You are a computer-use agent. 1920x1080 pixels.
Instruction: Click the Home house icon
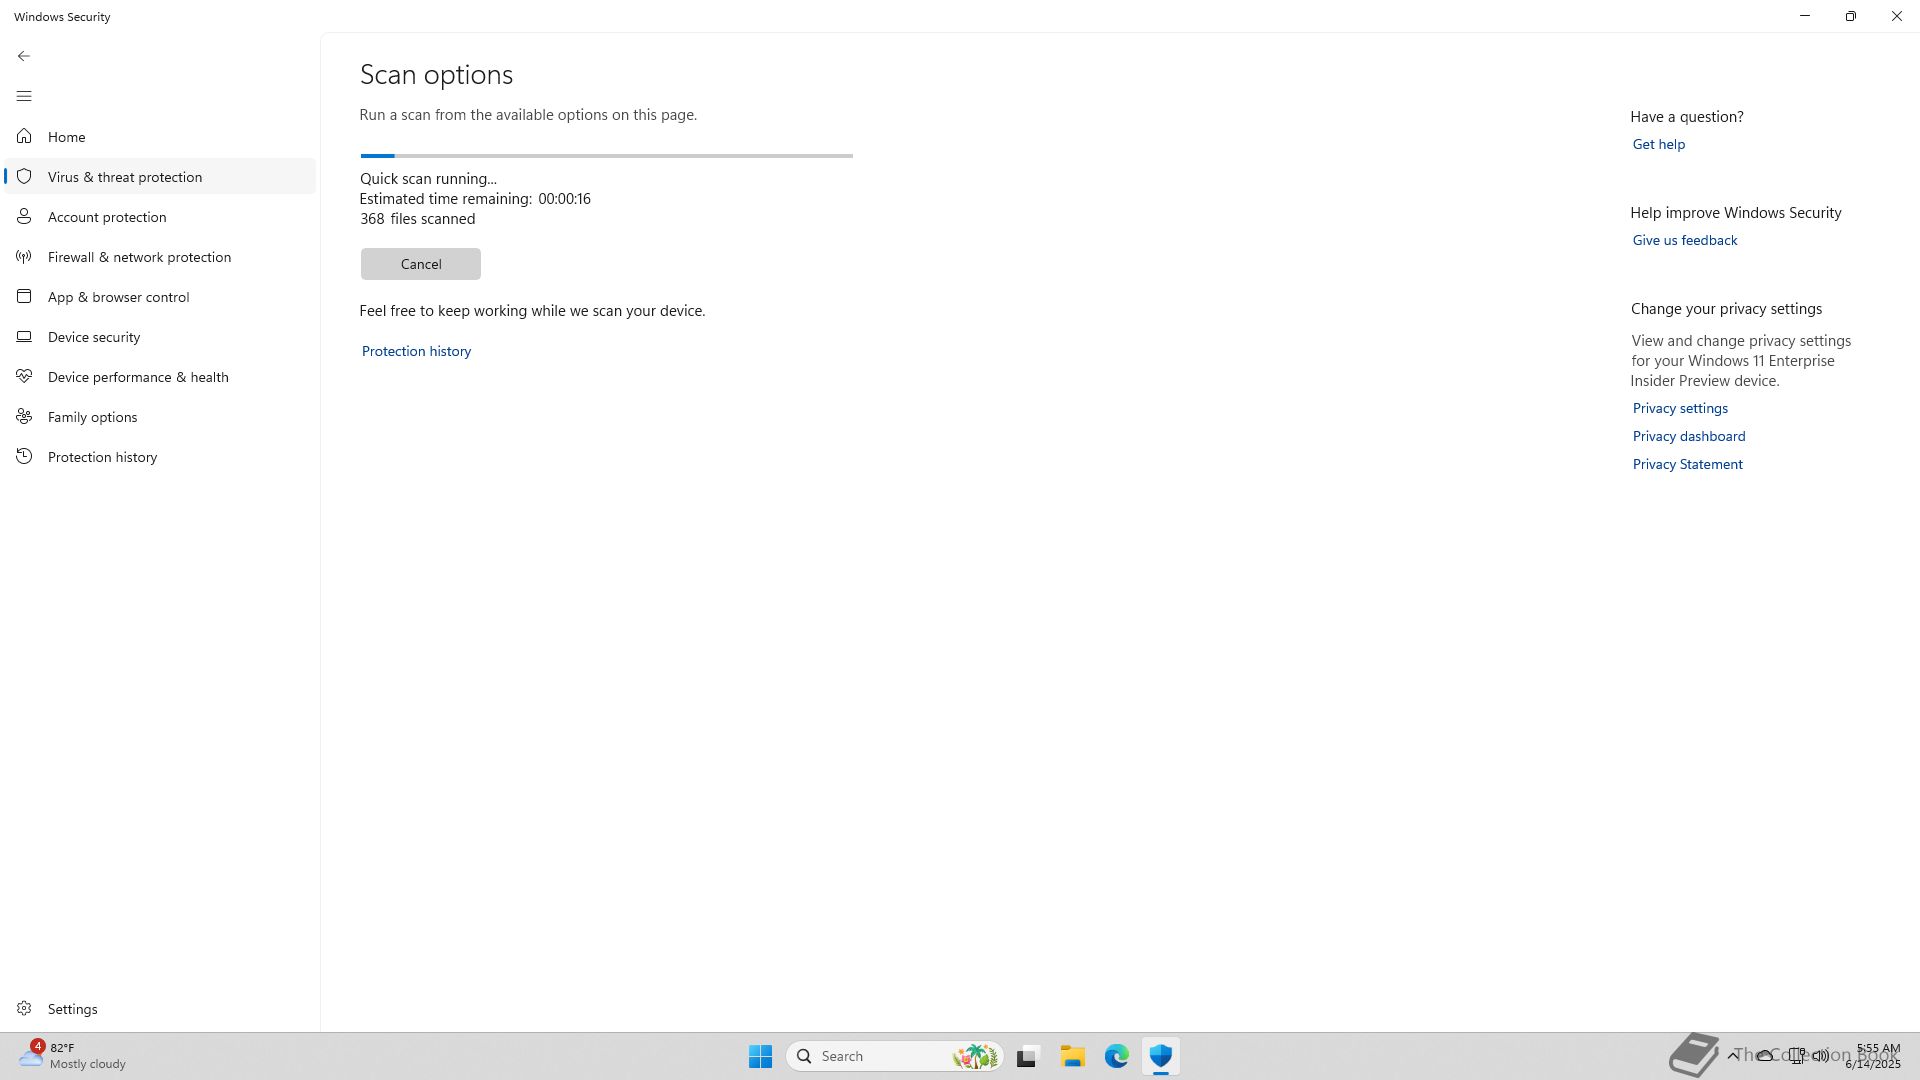click(24, 136)
